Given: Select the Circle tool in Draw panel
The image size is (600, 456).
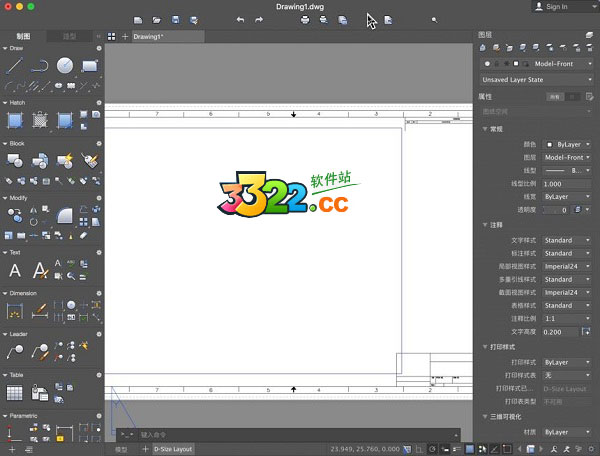Looking at the screenshot, I should click(65, 66).
